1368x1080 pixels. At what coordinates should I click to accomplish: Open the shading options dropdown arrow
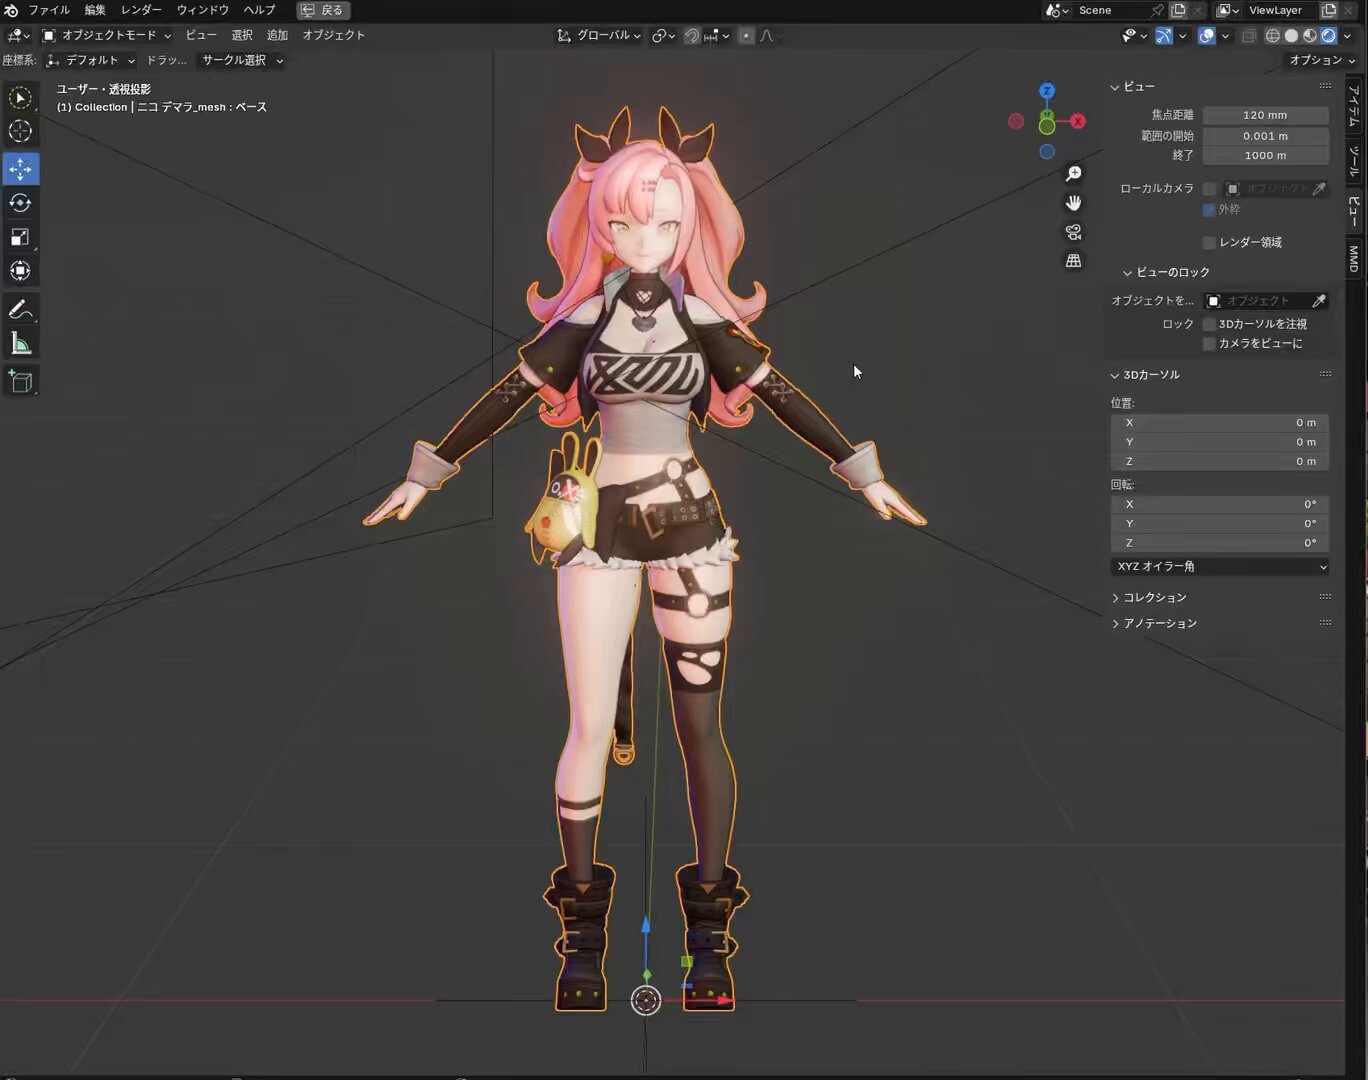tap(1347, 35)
